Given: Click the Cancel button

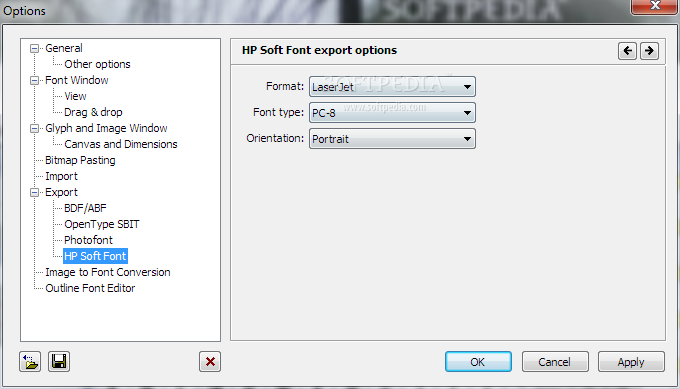Looking at the screenshot, I should click(x=555, y=362).
